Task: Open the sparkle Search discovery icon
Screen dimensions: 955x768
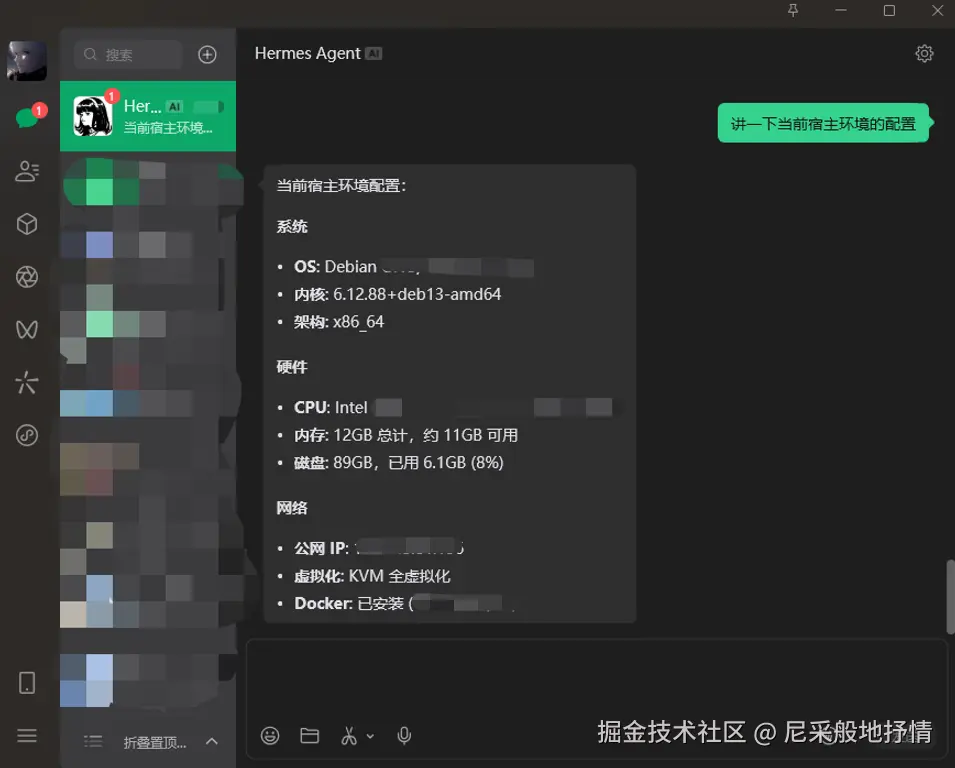Action: coord(27,382)
